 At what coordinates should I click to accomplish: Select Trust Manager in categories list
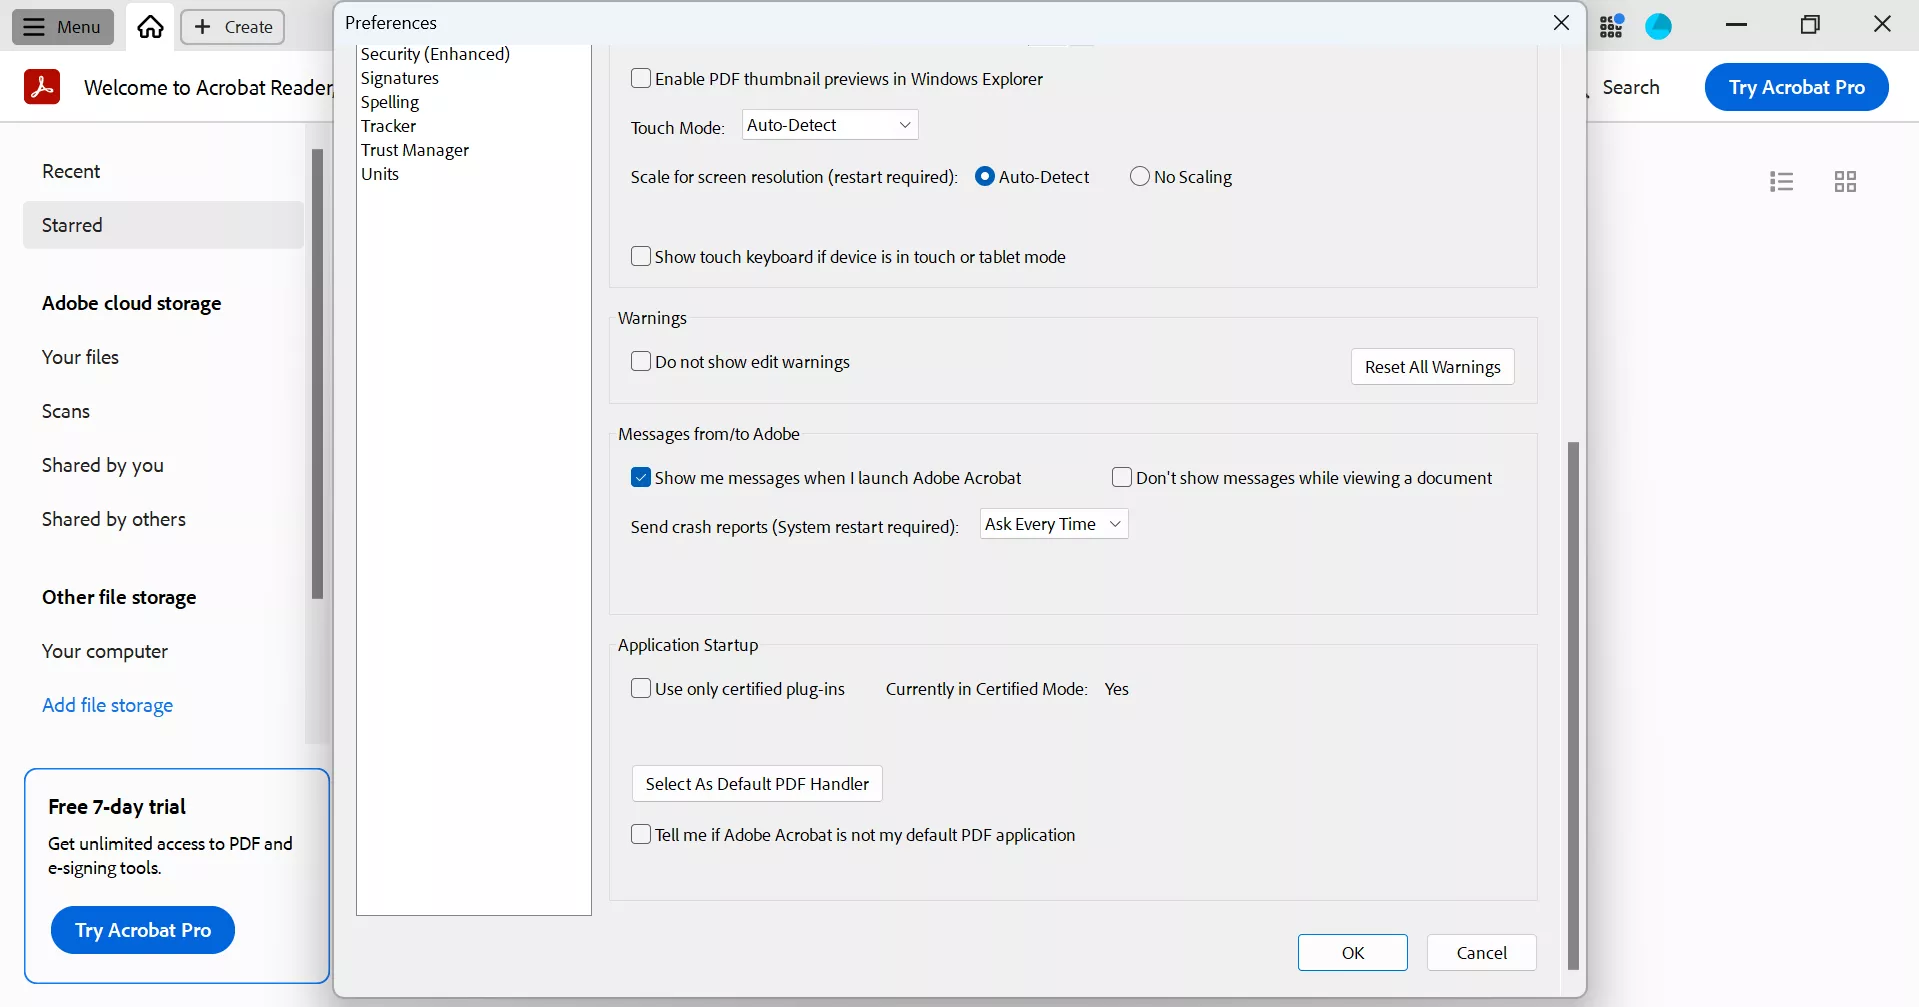click(414, 150)
